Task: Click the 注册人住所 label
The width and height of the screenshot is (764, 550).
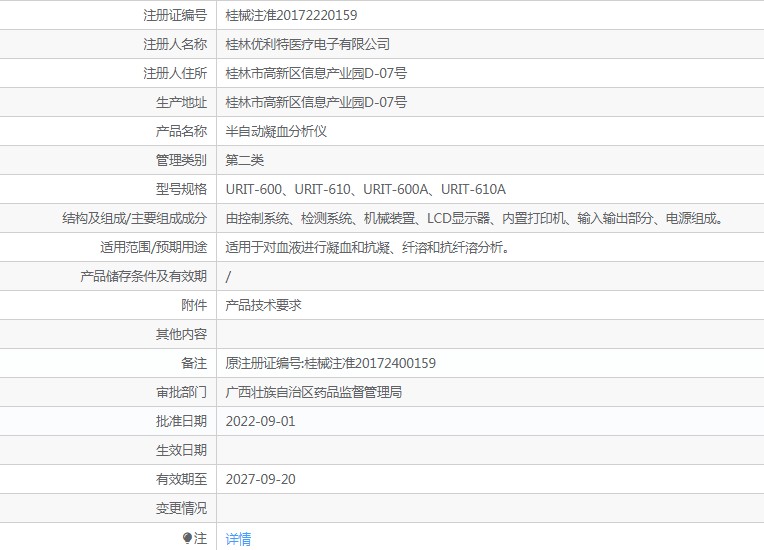Action: (x=175, y=73)
